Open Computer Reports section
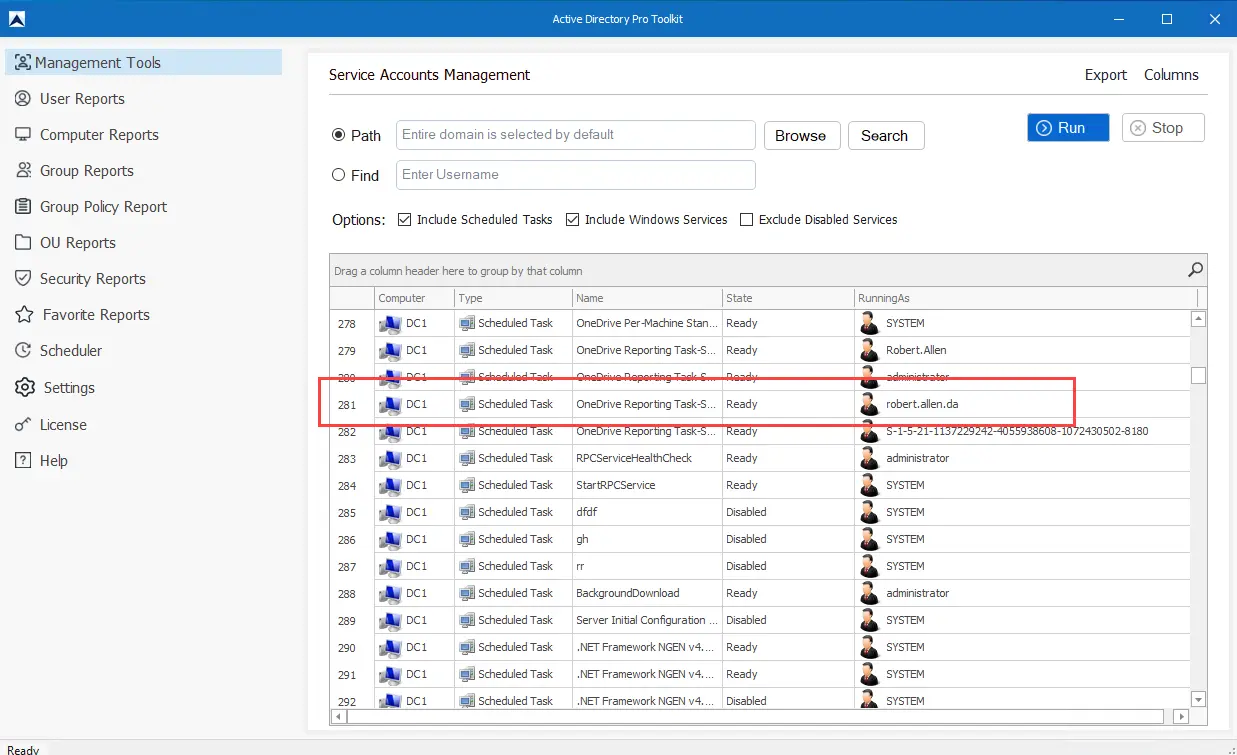The width and height of the screenshot is (1237, 755). [x=99, y=134]
